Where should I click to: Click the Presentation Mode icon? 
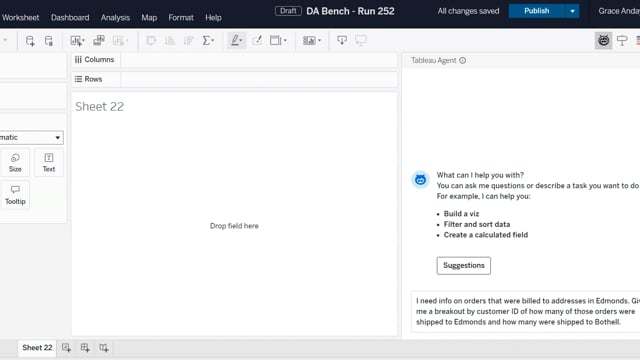[x=361, y=40]
